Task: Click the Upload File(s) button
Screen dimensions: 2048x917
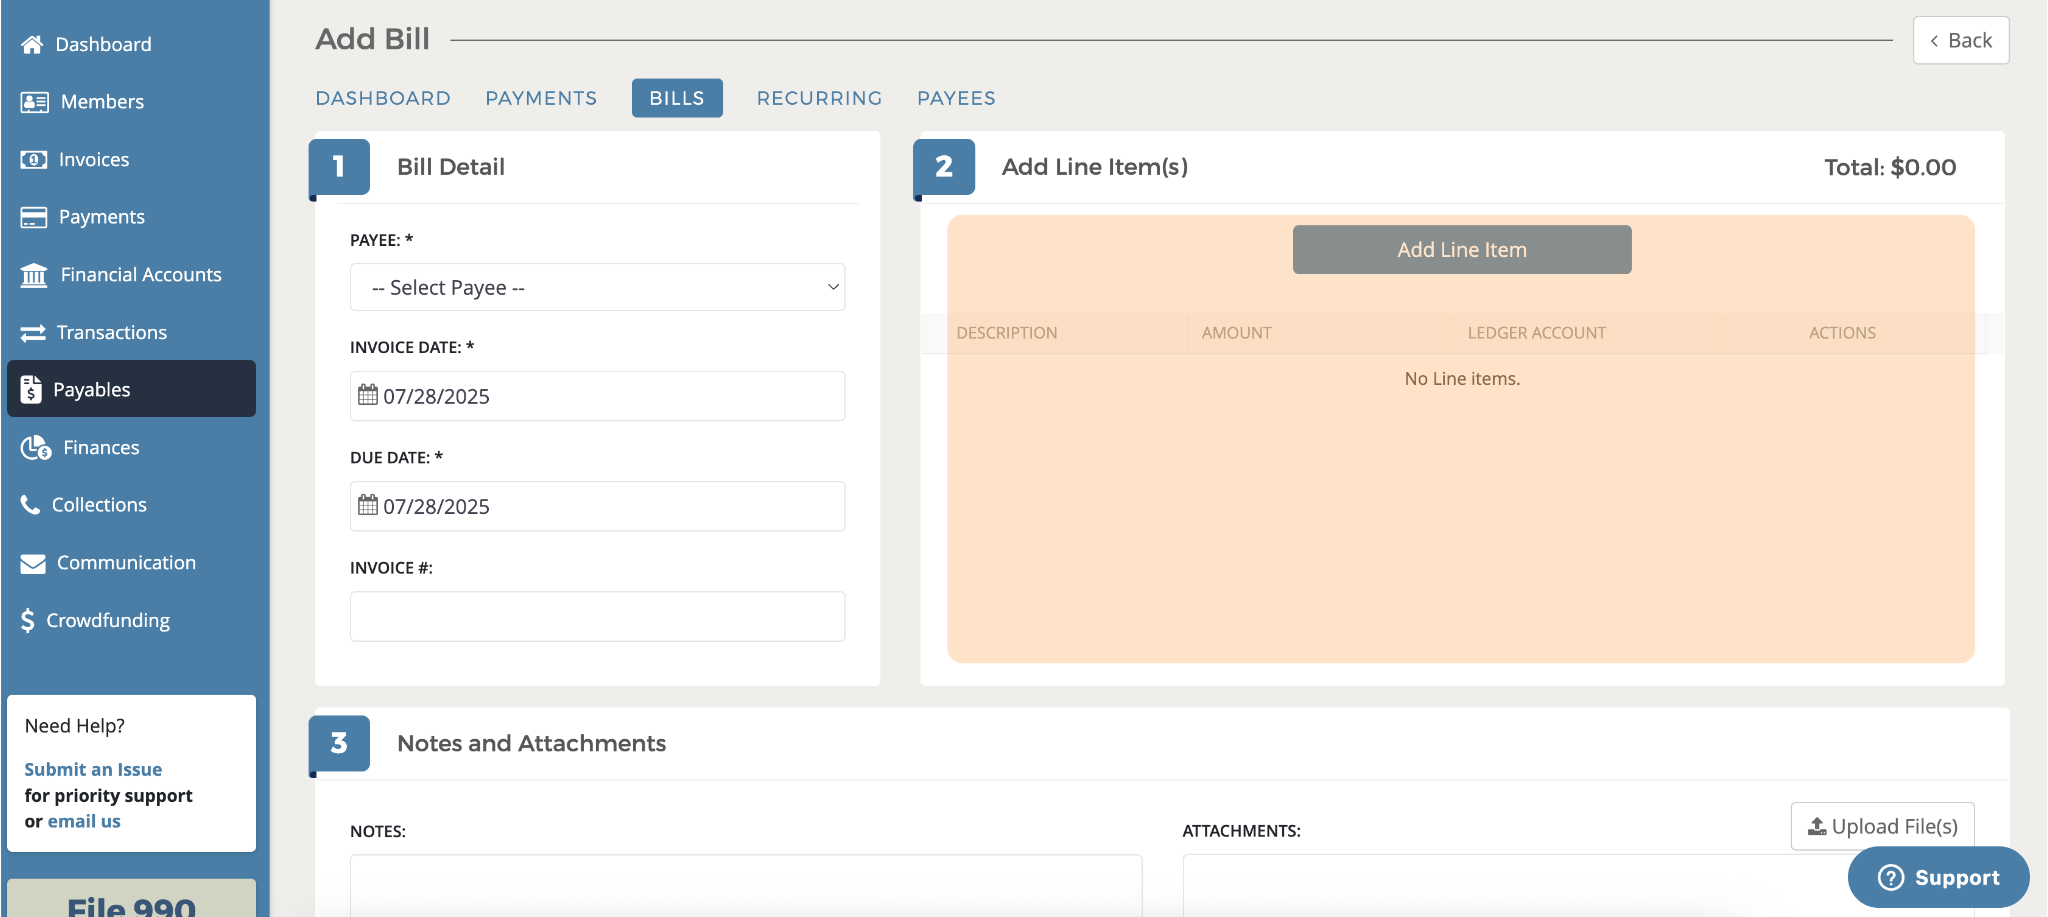Action: pyautogui.click(x=1882, y=826)
